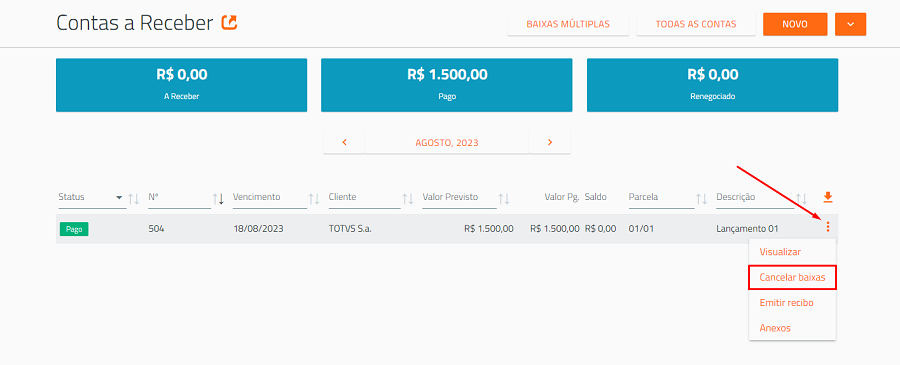The image size is (900, 365).
Task: Open the AGOSTO, 2023 month selector
Action: tap(447, 142)
